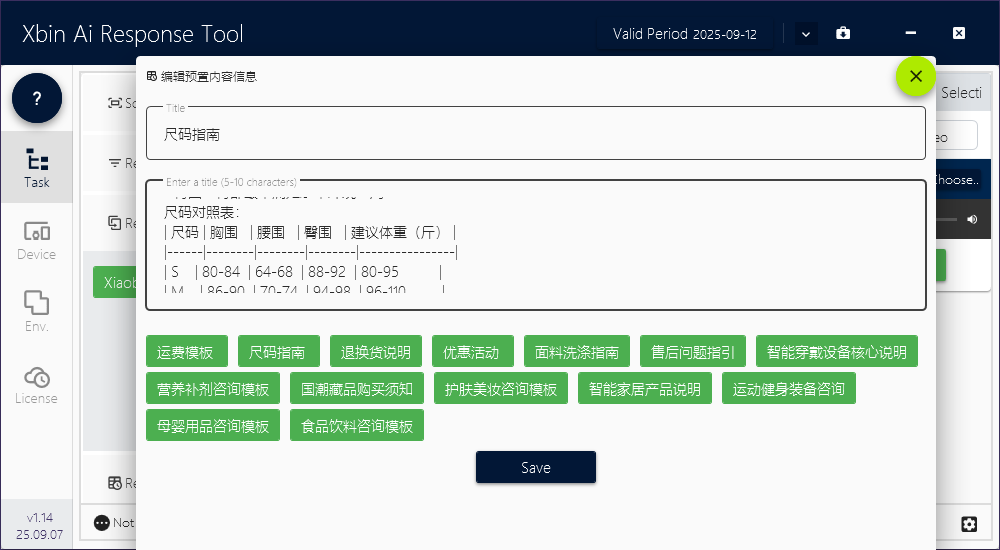Select the 尺码指南 preset button

click(277, 352)
